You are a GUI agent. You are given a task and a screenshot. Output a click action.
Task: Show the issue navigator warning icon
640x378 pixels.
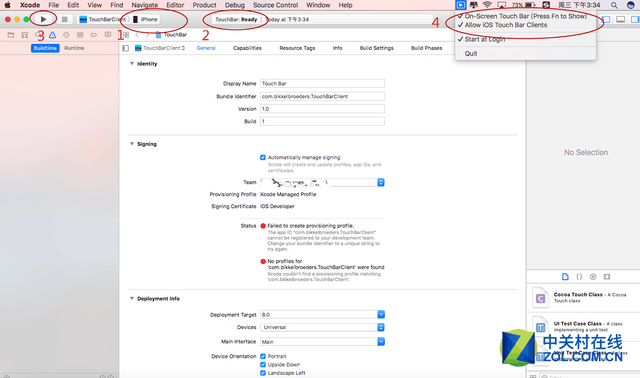[53, 35]
